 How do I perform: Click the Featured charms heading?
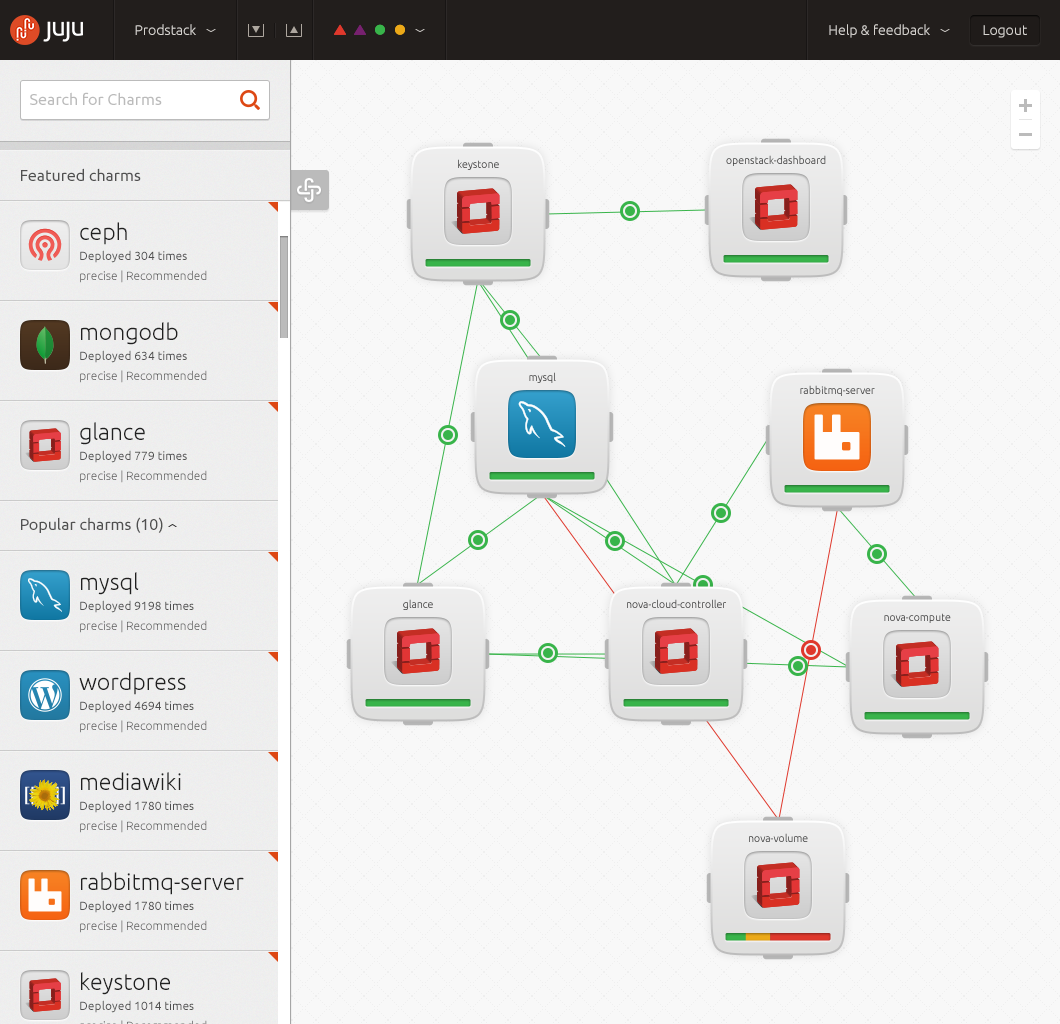(x=80, y=176)
